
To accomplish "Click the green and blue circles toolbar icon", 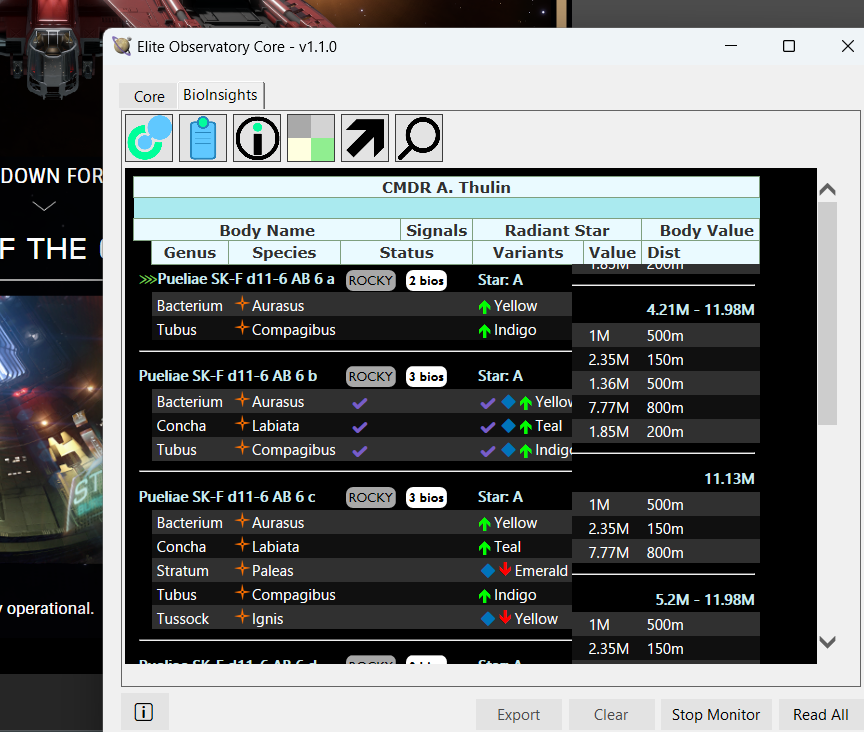I will (149, 138).
